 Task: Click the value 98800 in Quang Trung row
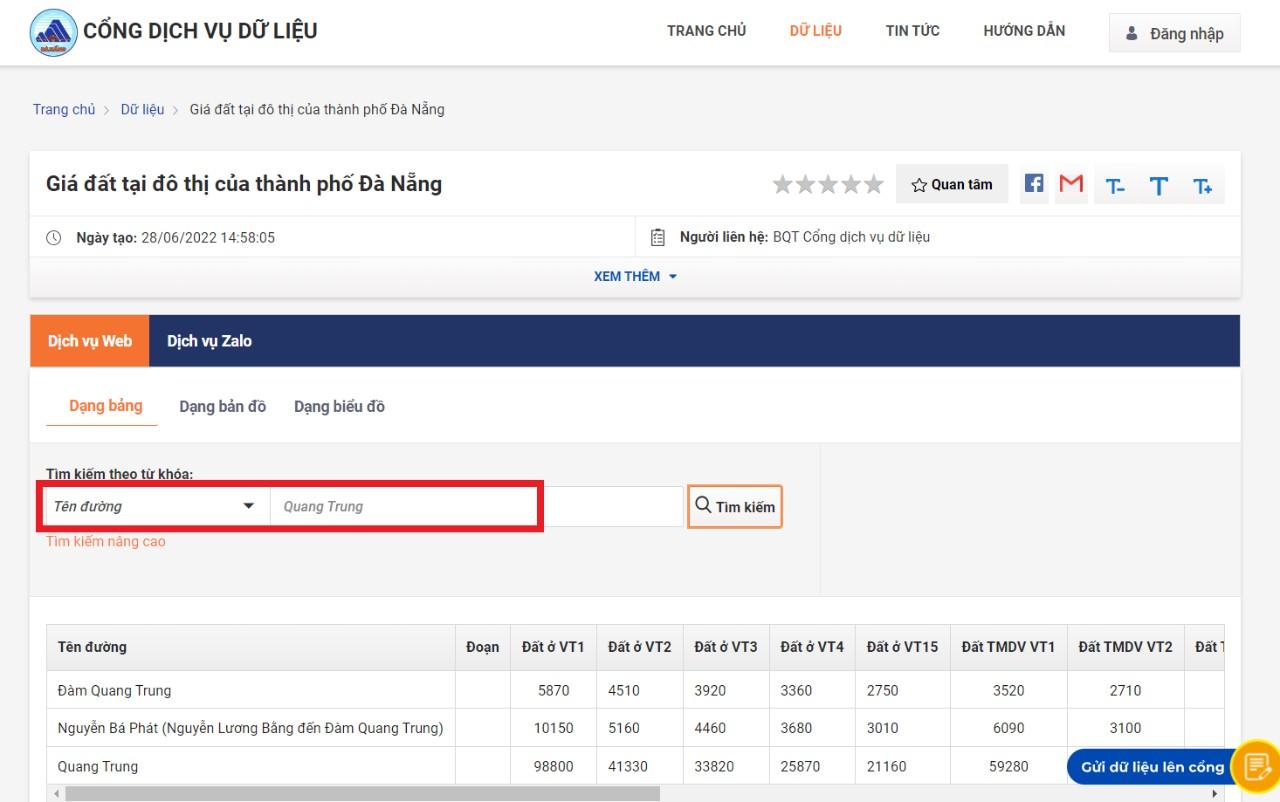553,766
